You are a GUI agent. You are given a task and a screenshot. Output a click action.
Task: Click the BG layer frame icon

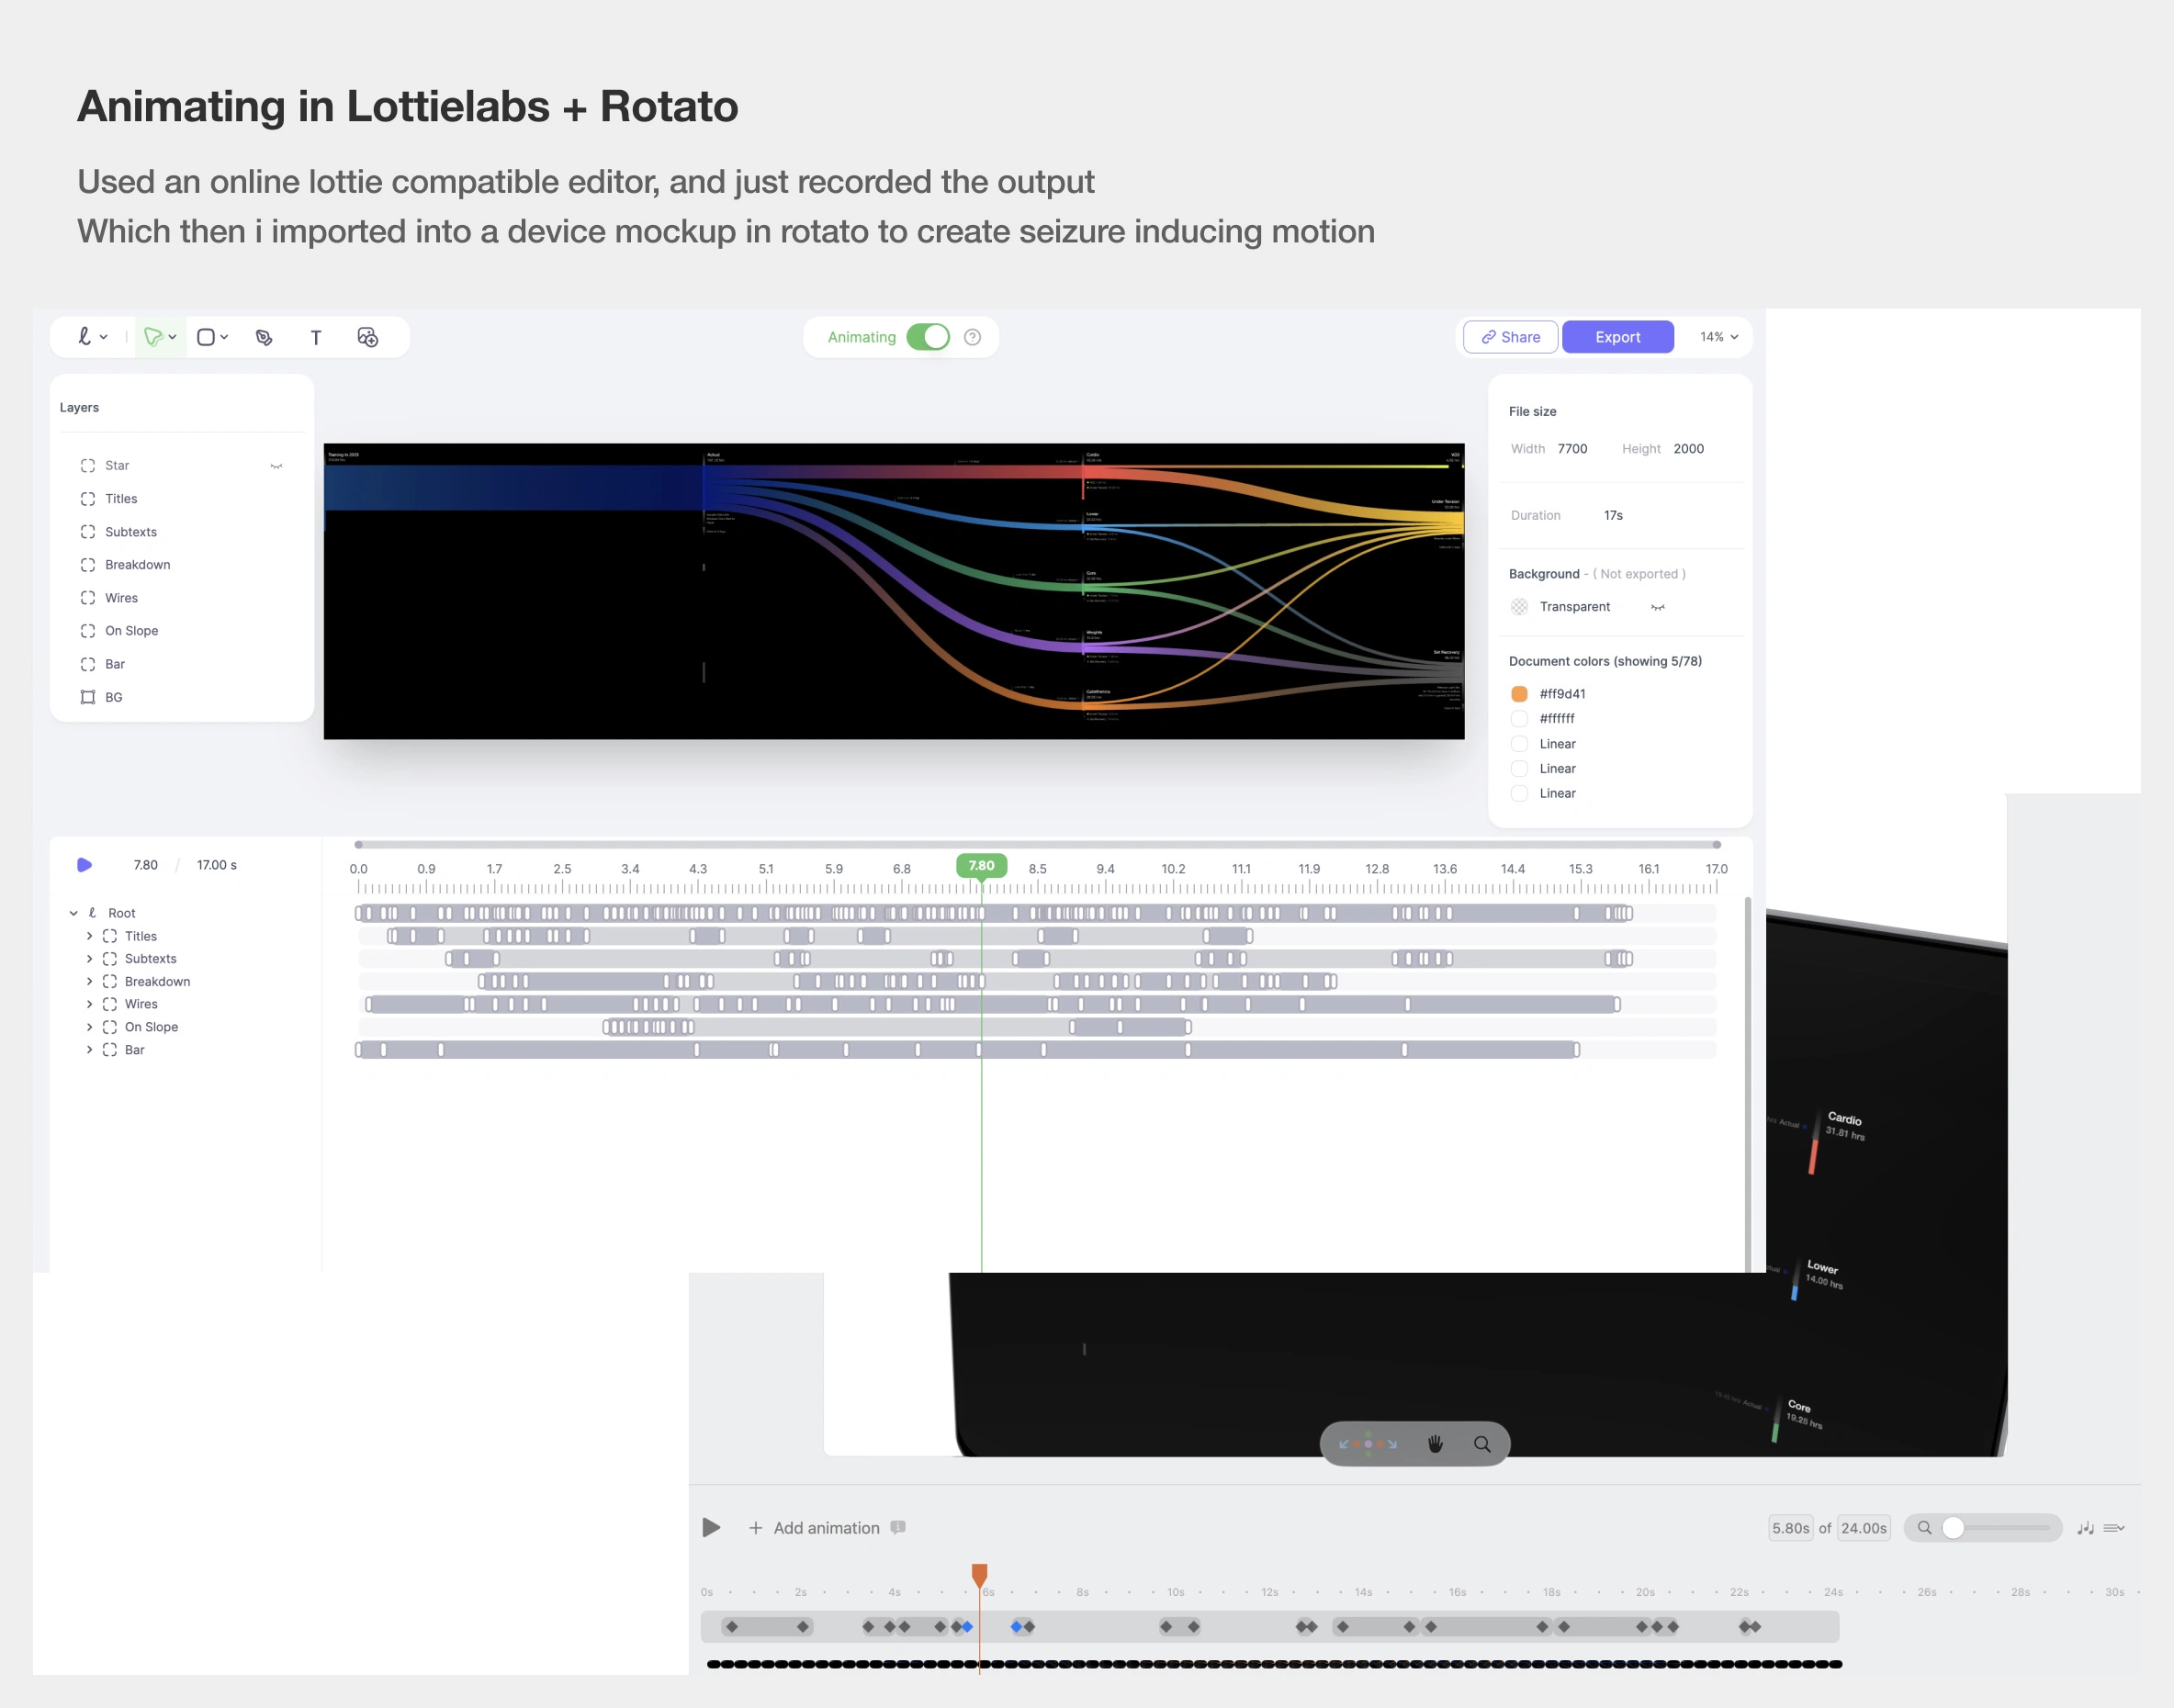88,697
